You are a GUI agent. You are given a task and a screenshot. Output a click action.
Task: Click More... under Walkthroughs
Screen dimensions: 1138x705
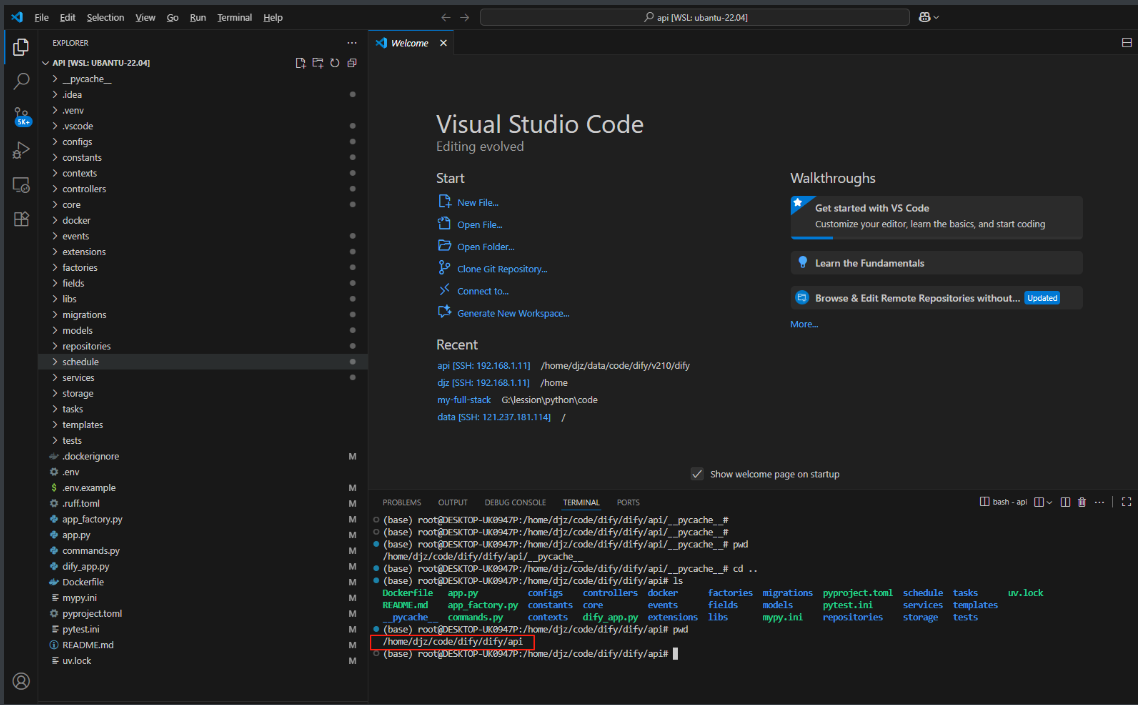pyautogui.click(x=804, y=325)
